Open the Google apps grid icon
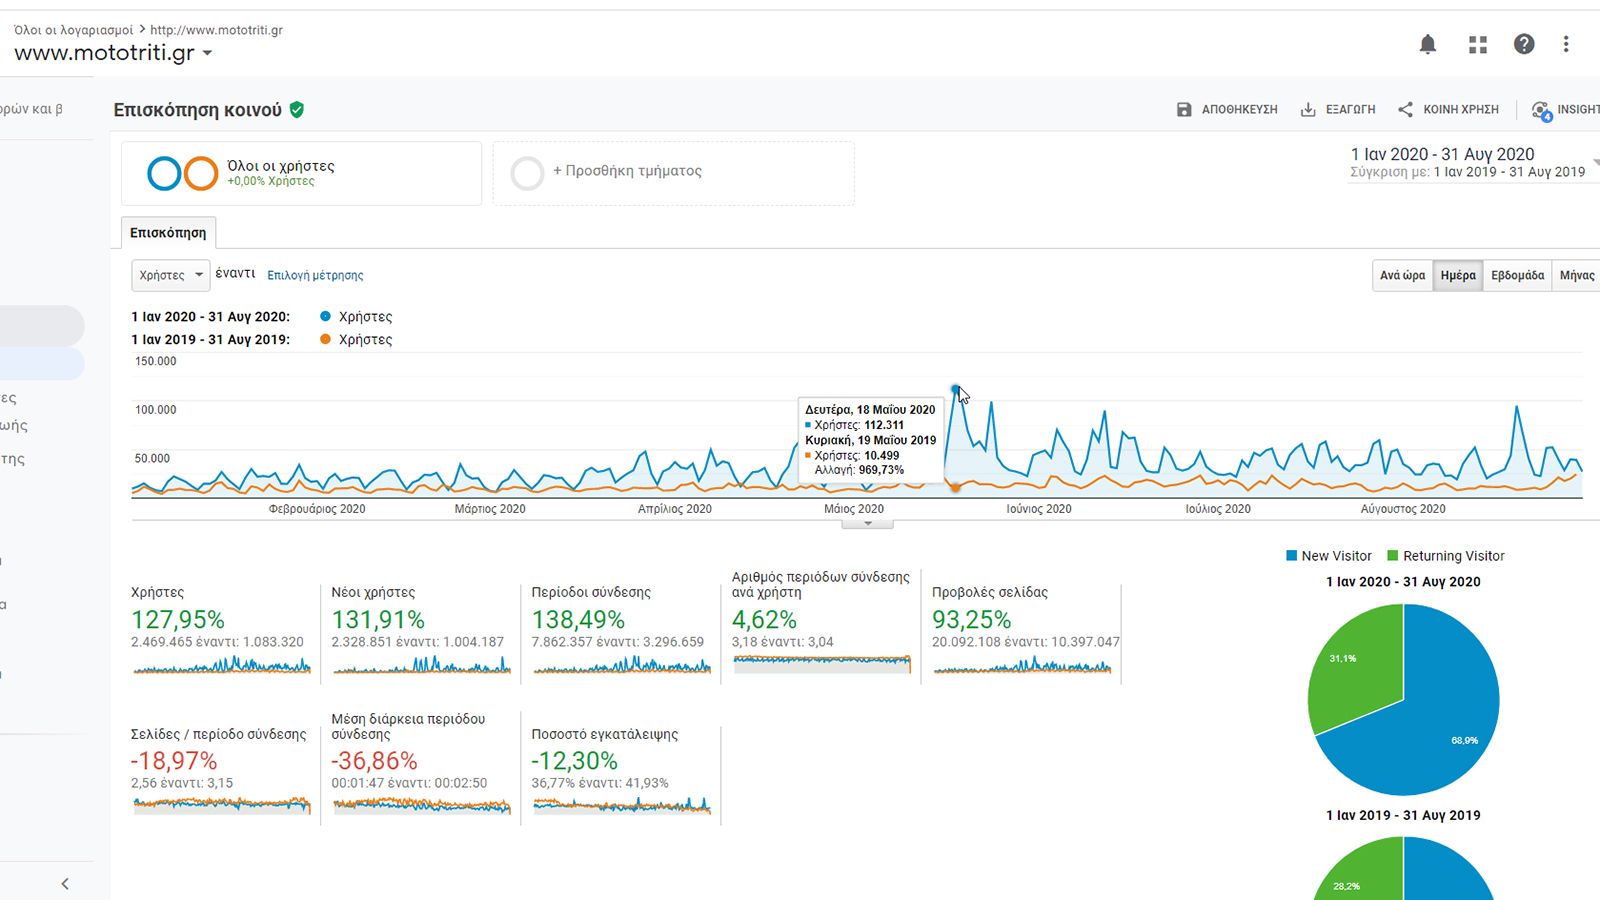 [x=1478, y=44]
